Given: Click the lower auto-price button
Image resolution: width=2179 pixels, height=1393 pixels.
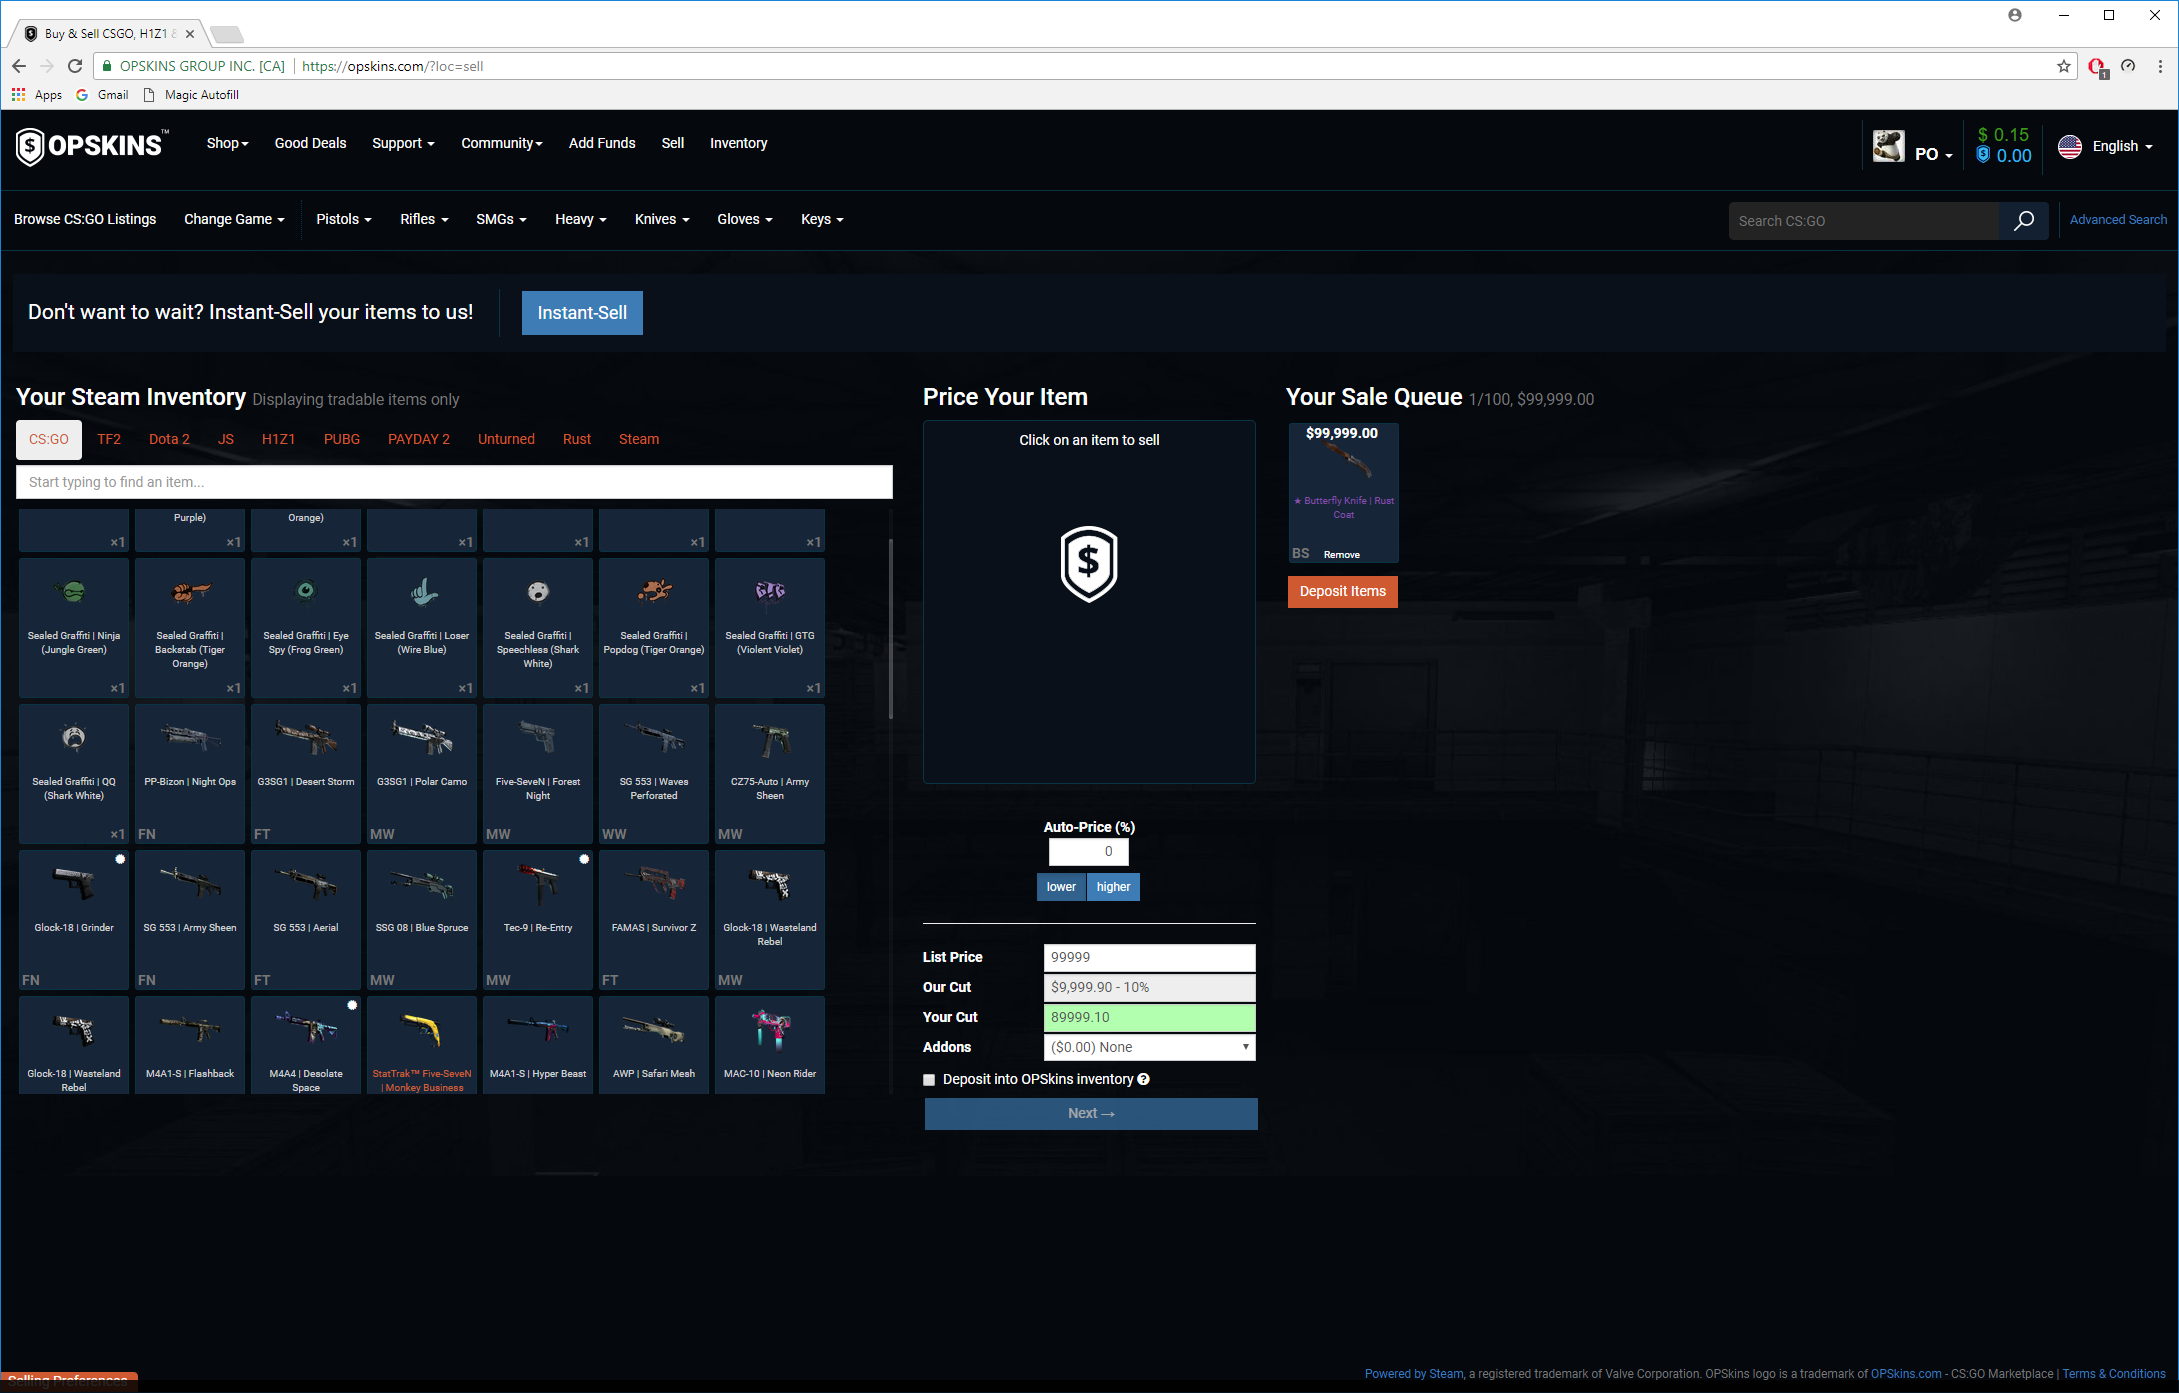Looking at the screenshot, I should pyautogui.click(x=1061, y=887).
